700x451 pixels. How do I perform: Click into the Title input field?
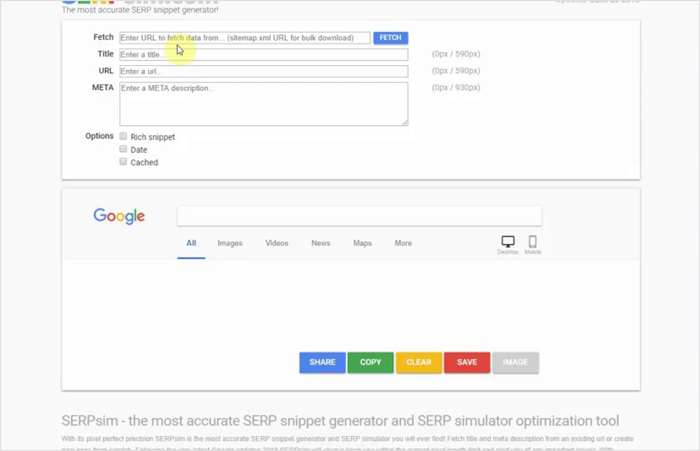[x=263, y=54]
